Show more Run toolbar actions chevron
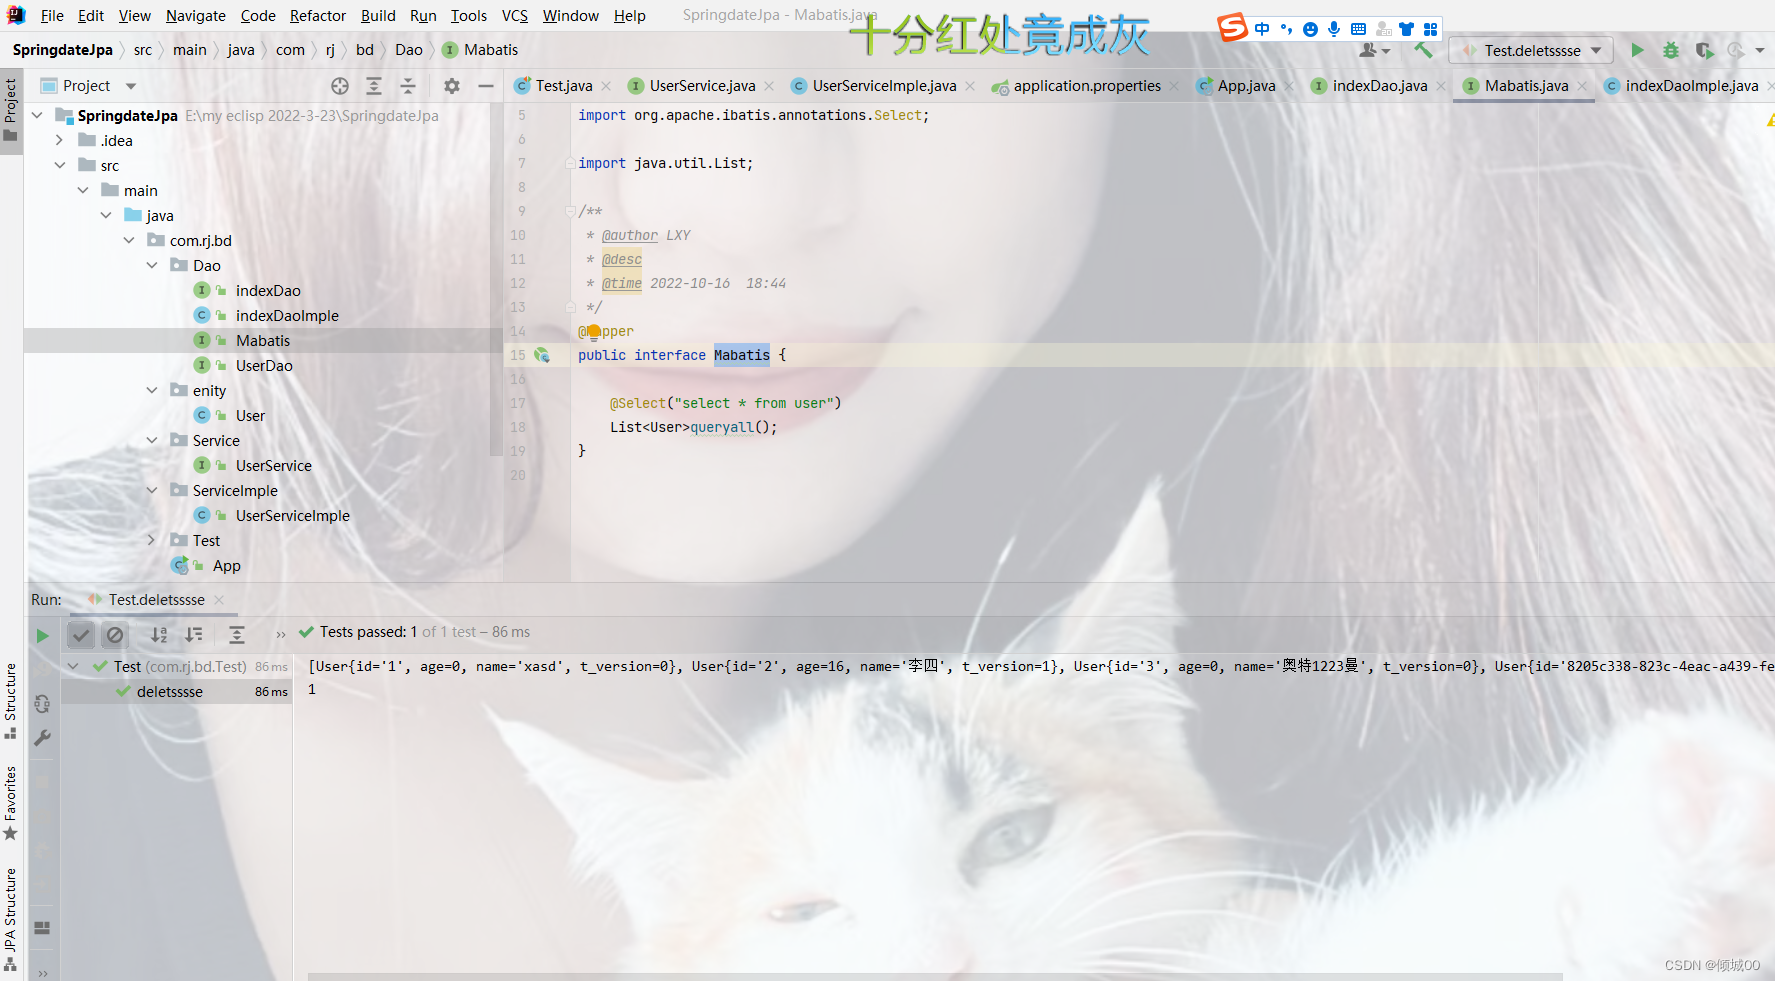The image size is (1775, 981). coord(281,634)
